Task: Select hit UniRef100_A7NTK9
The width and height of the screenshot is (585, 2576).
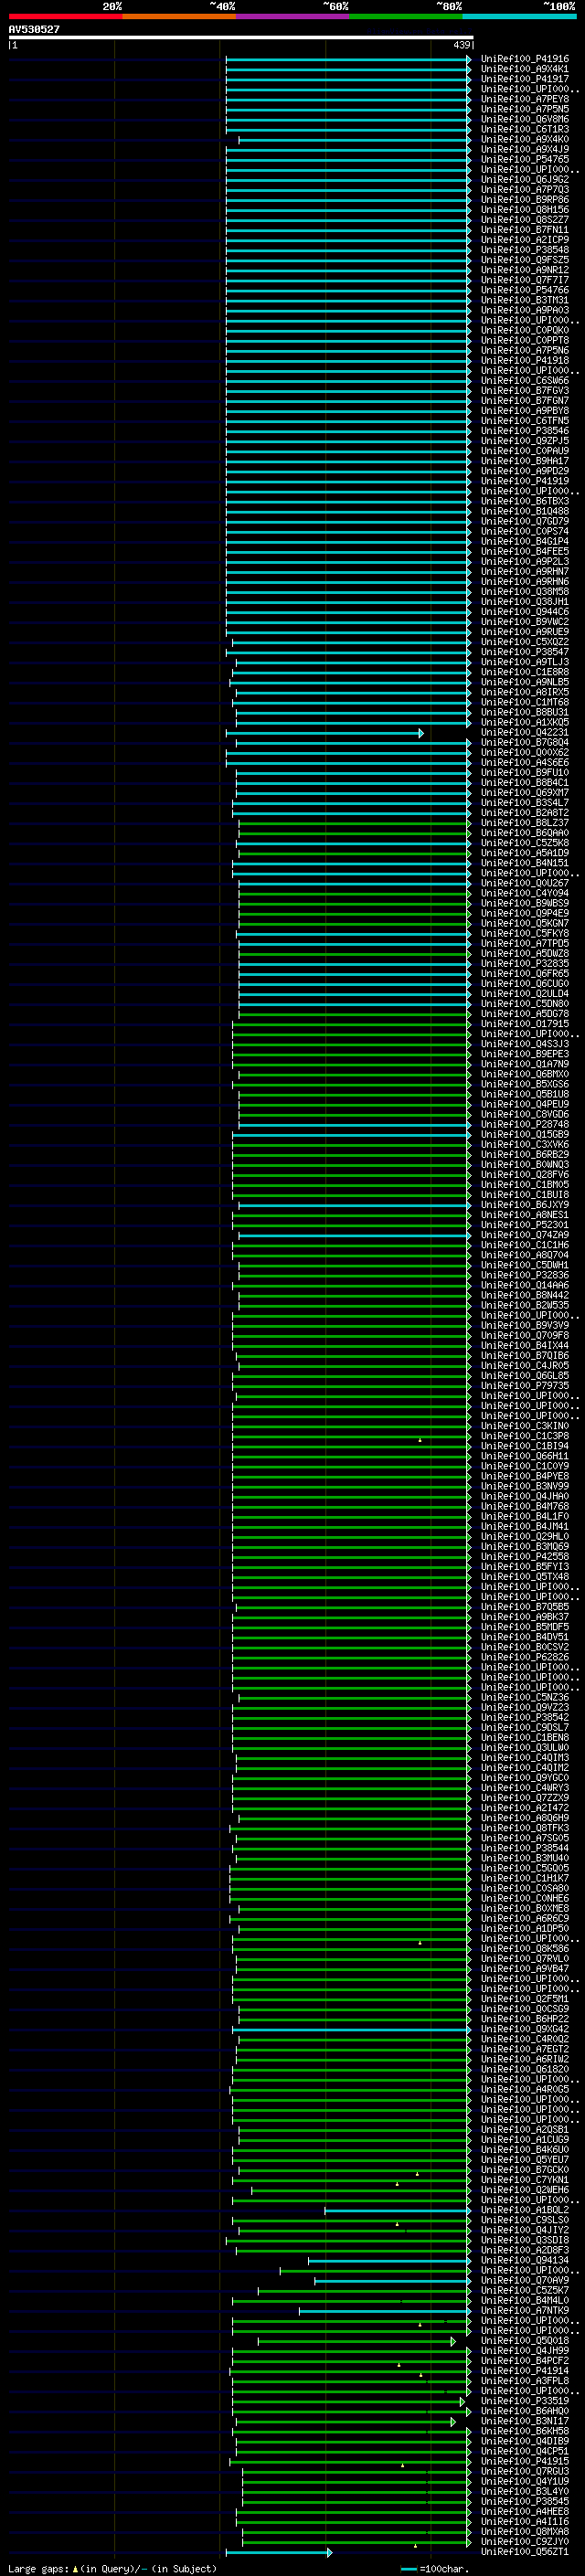Action: coord(524,2311)
